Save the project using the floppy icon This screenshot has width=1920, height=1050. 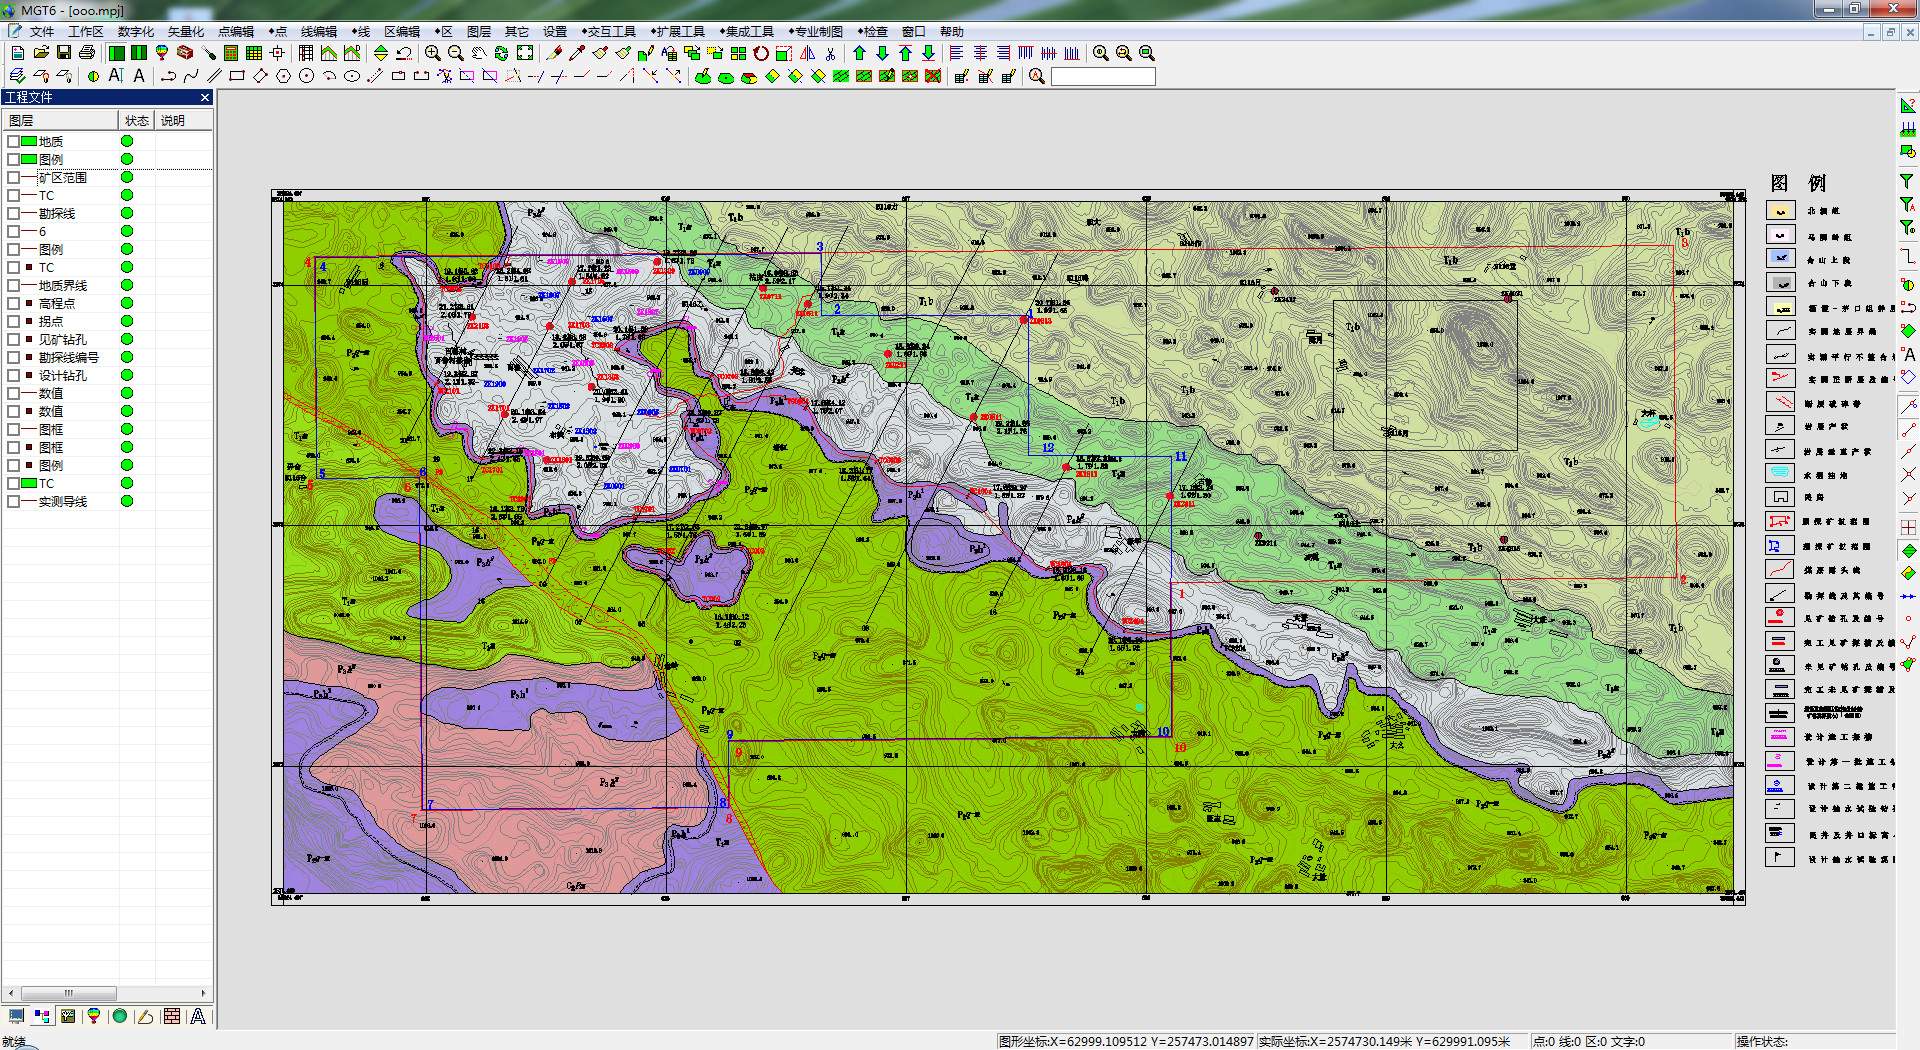64,53
